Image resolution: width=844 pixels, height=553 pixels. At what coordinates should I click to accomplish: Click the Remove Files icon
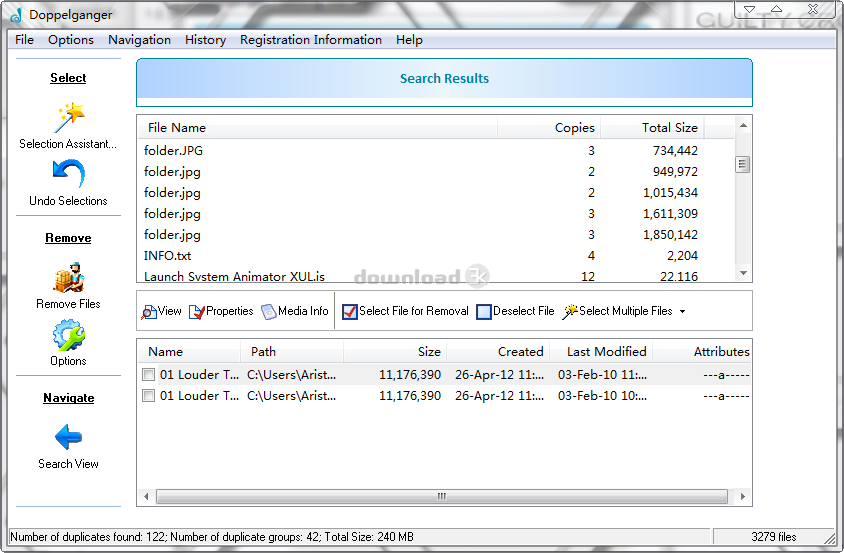tap(69, 278)
